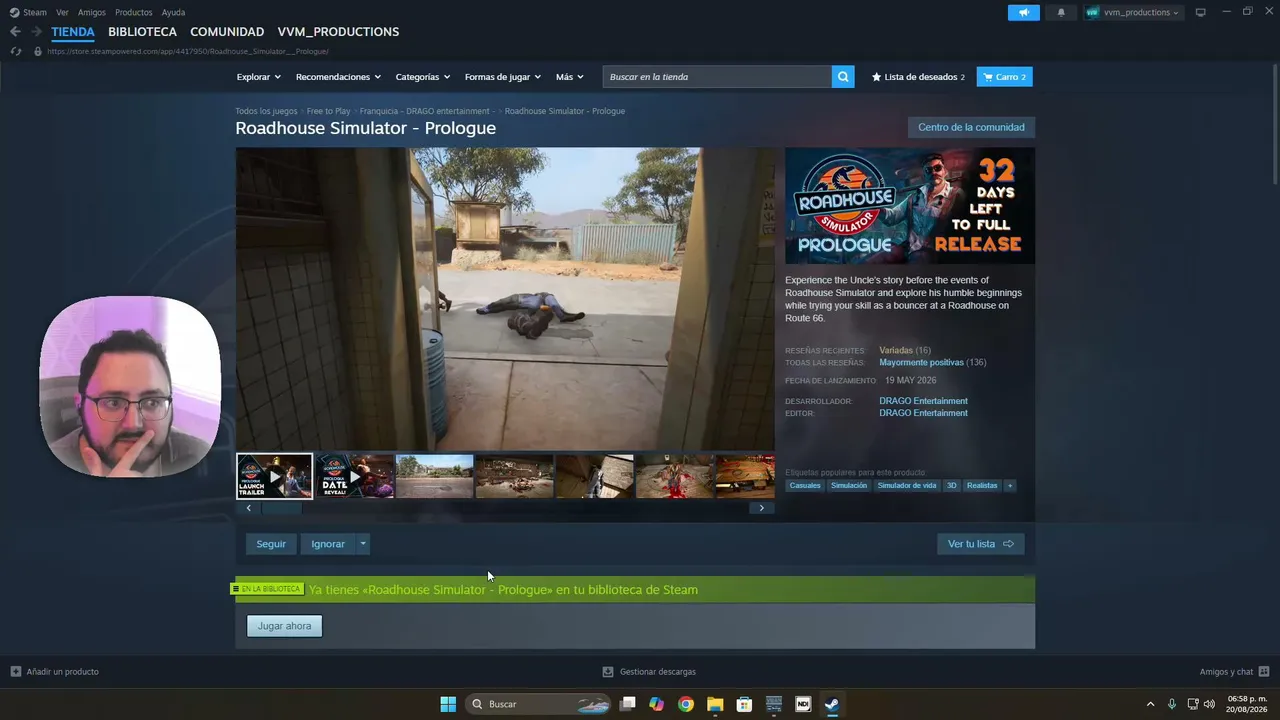Open Windows Start menu
This screenshot has width=1280, height=720.
(448, 704)
